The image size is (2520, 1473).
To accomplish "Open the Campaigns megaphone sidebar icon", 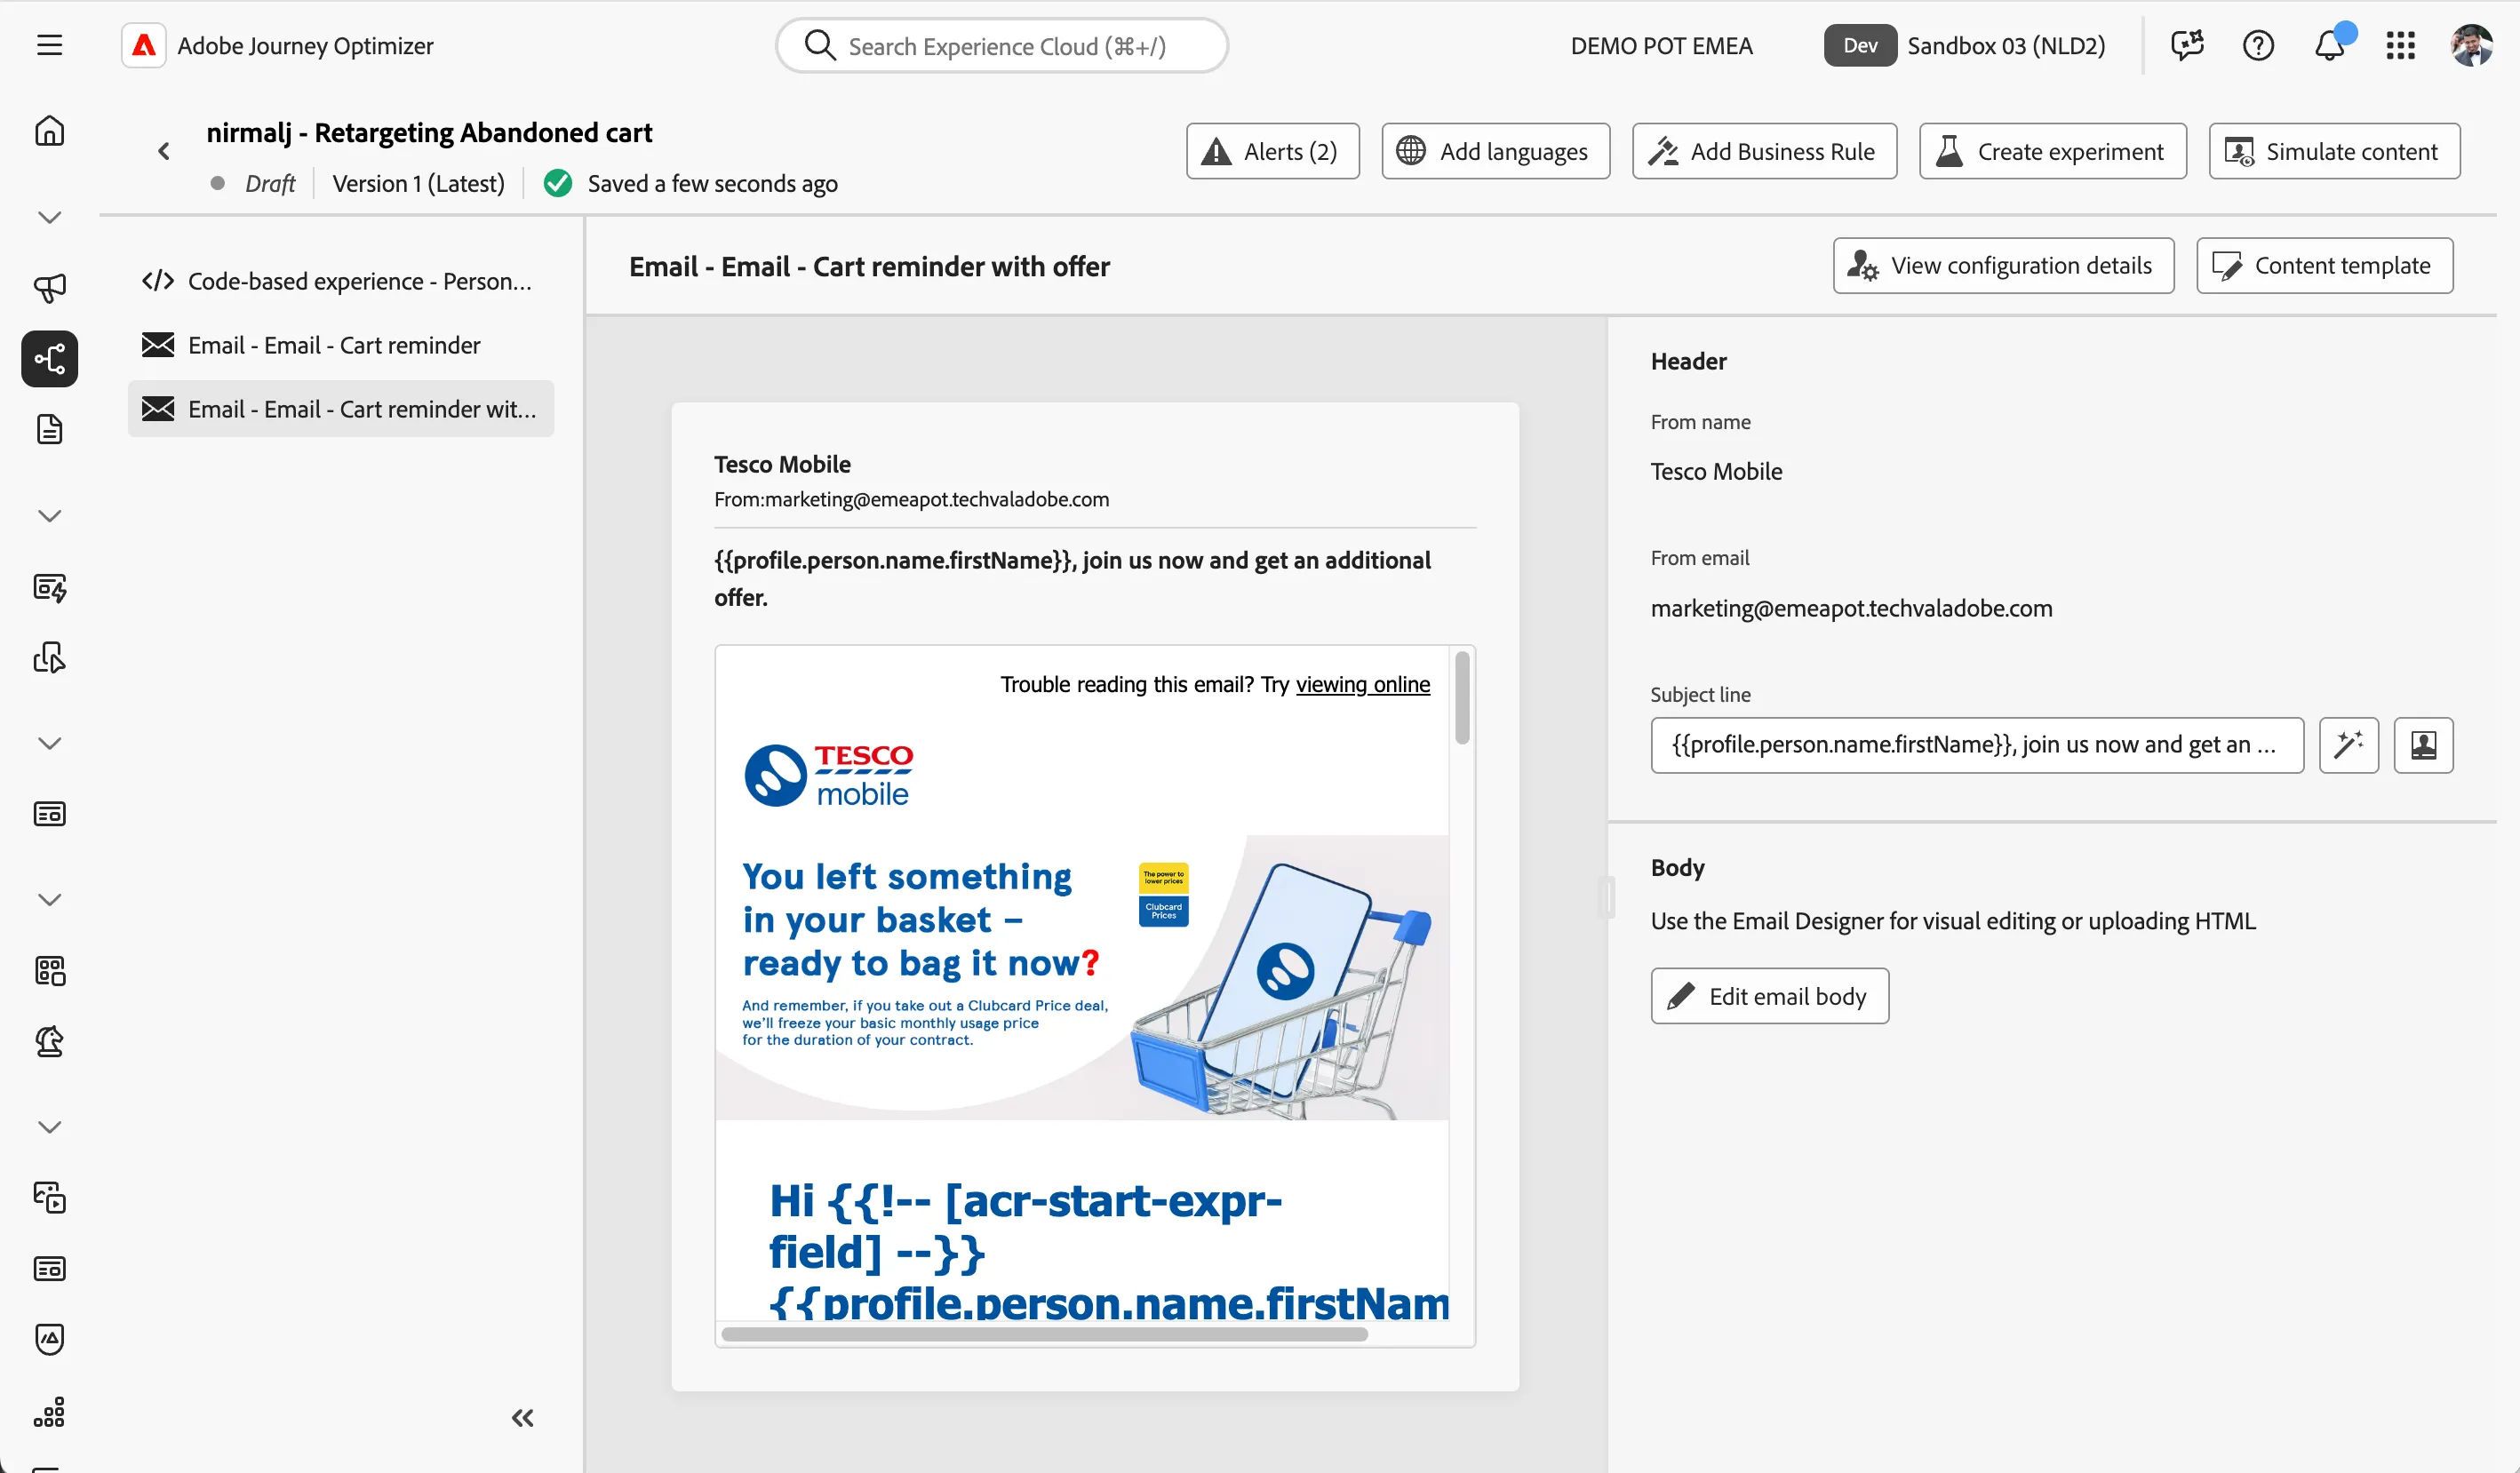I will (x=49, y=288).
